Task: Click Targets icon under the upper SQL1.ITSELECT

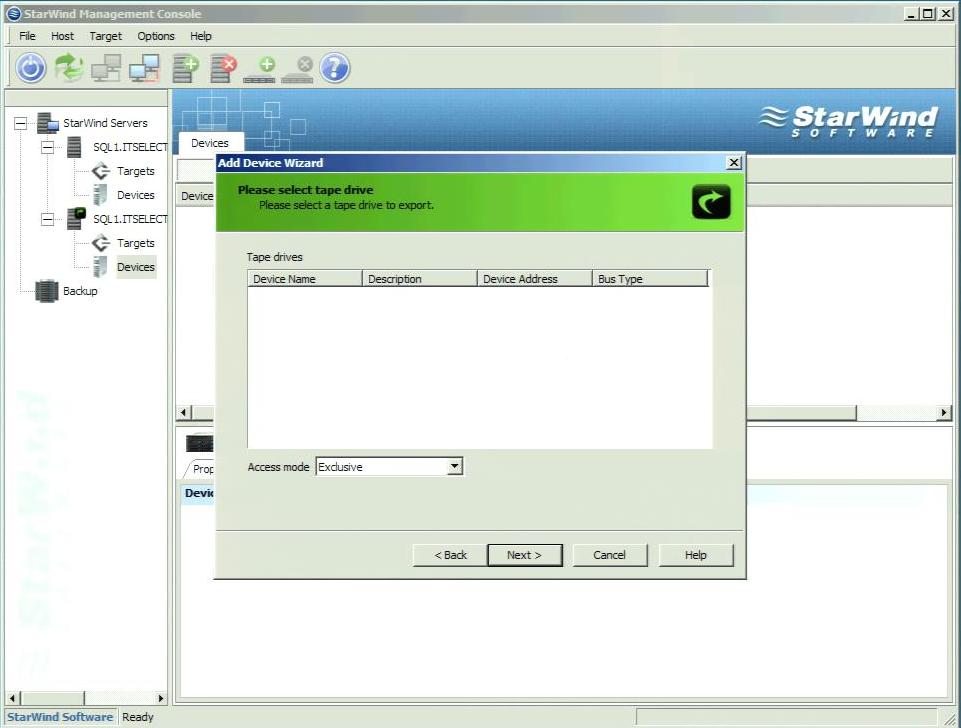Action: coord(101,171)
